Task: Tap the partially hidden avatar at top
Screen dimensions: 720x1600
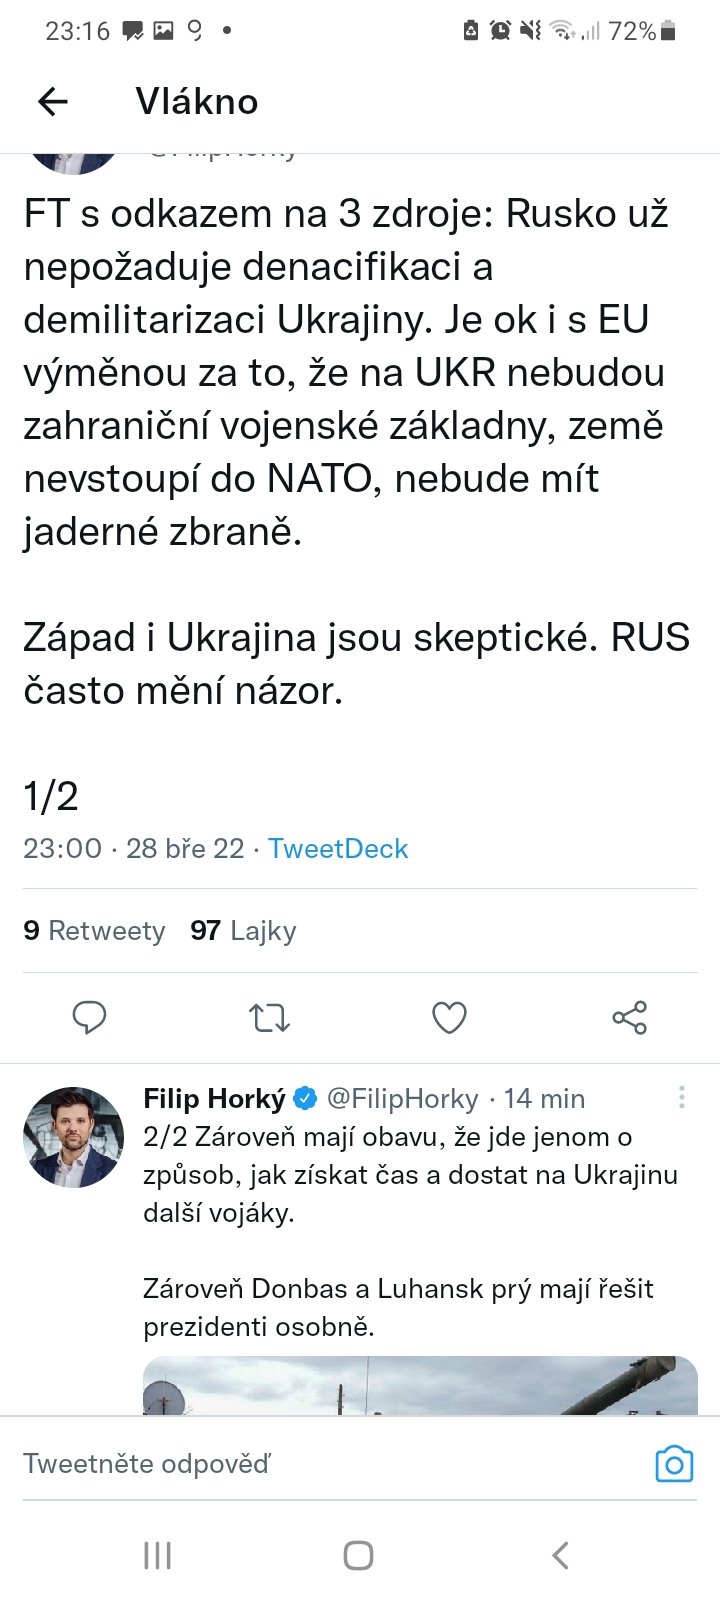Action: tap(73, 162)
